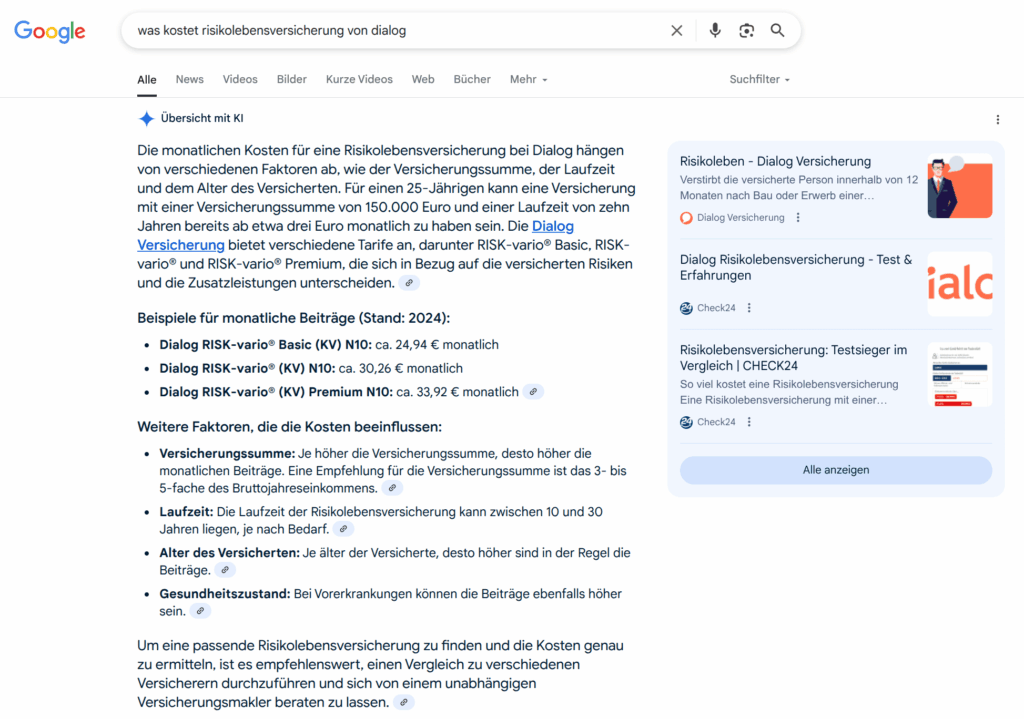Click the blue AI overview sparkle icon
Image resolution: width=1024 pixels, height=719 pixels.
[x=146, y=118]
